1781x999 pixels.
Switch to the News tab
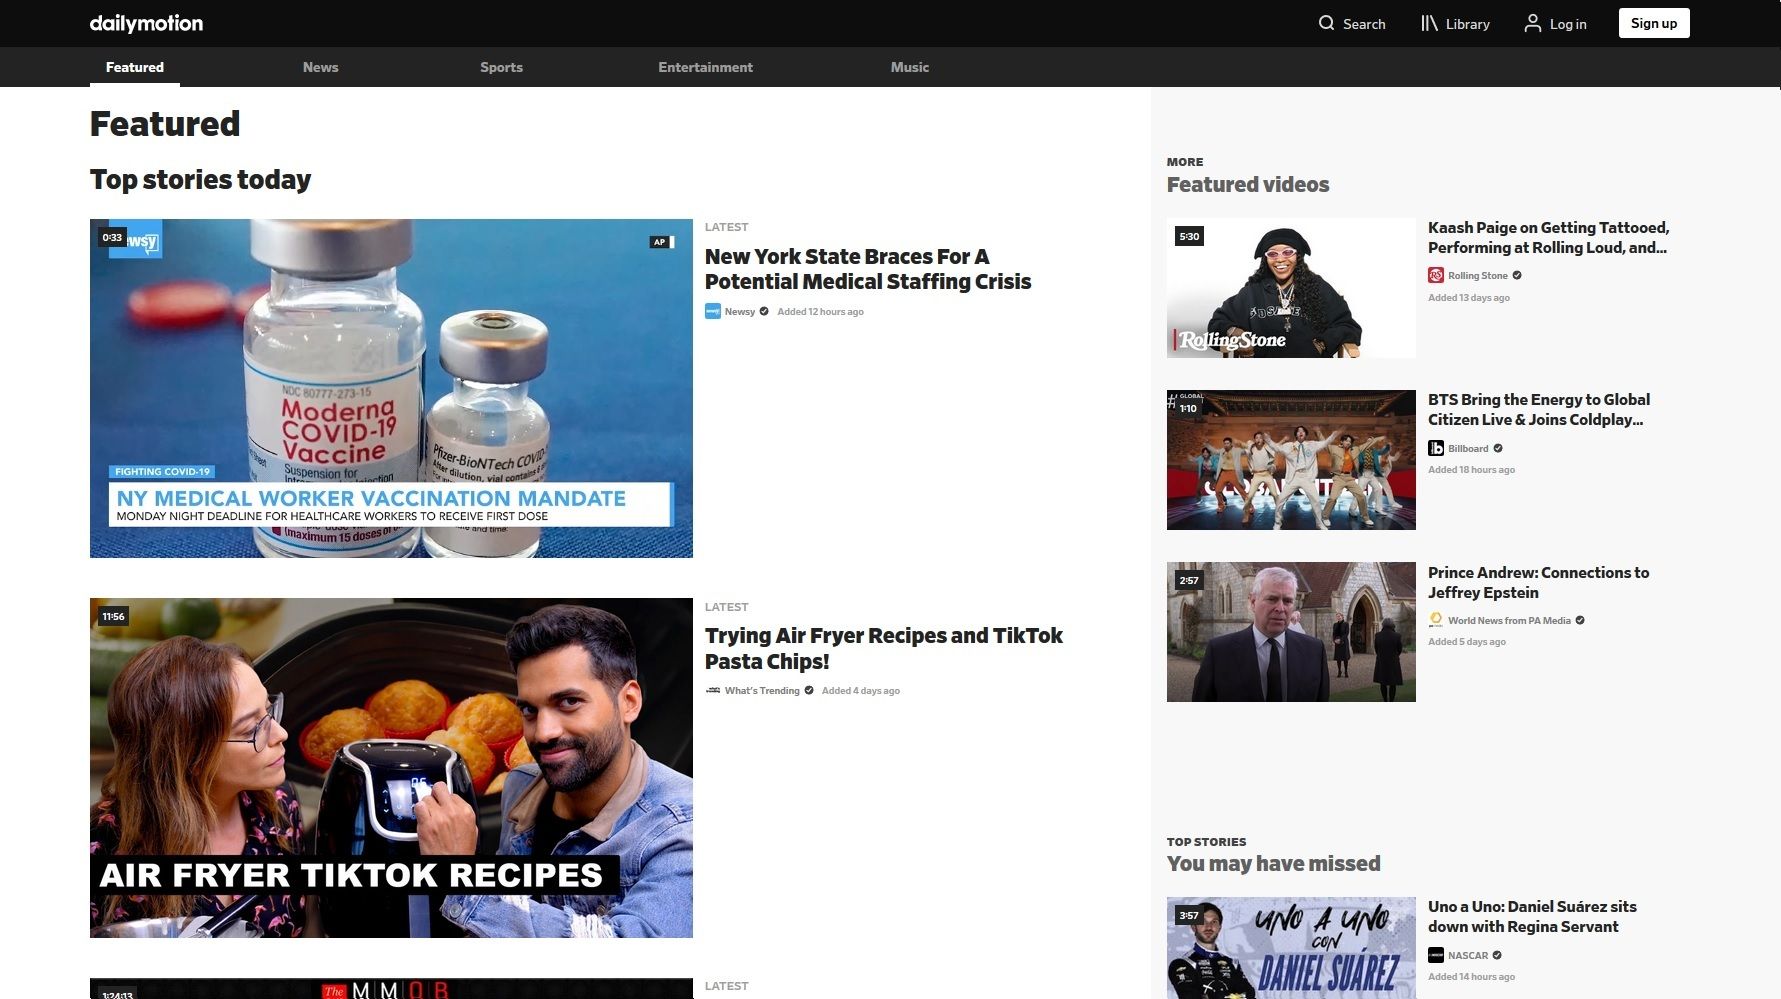pyautogui.click(x=320, y=67)
